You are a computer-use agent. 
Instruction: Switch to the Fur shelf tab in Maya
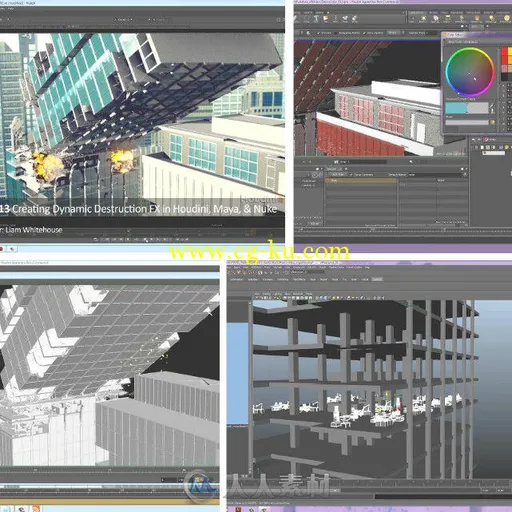pyautogui.click(x=345, y=279)
